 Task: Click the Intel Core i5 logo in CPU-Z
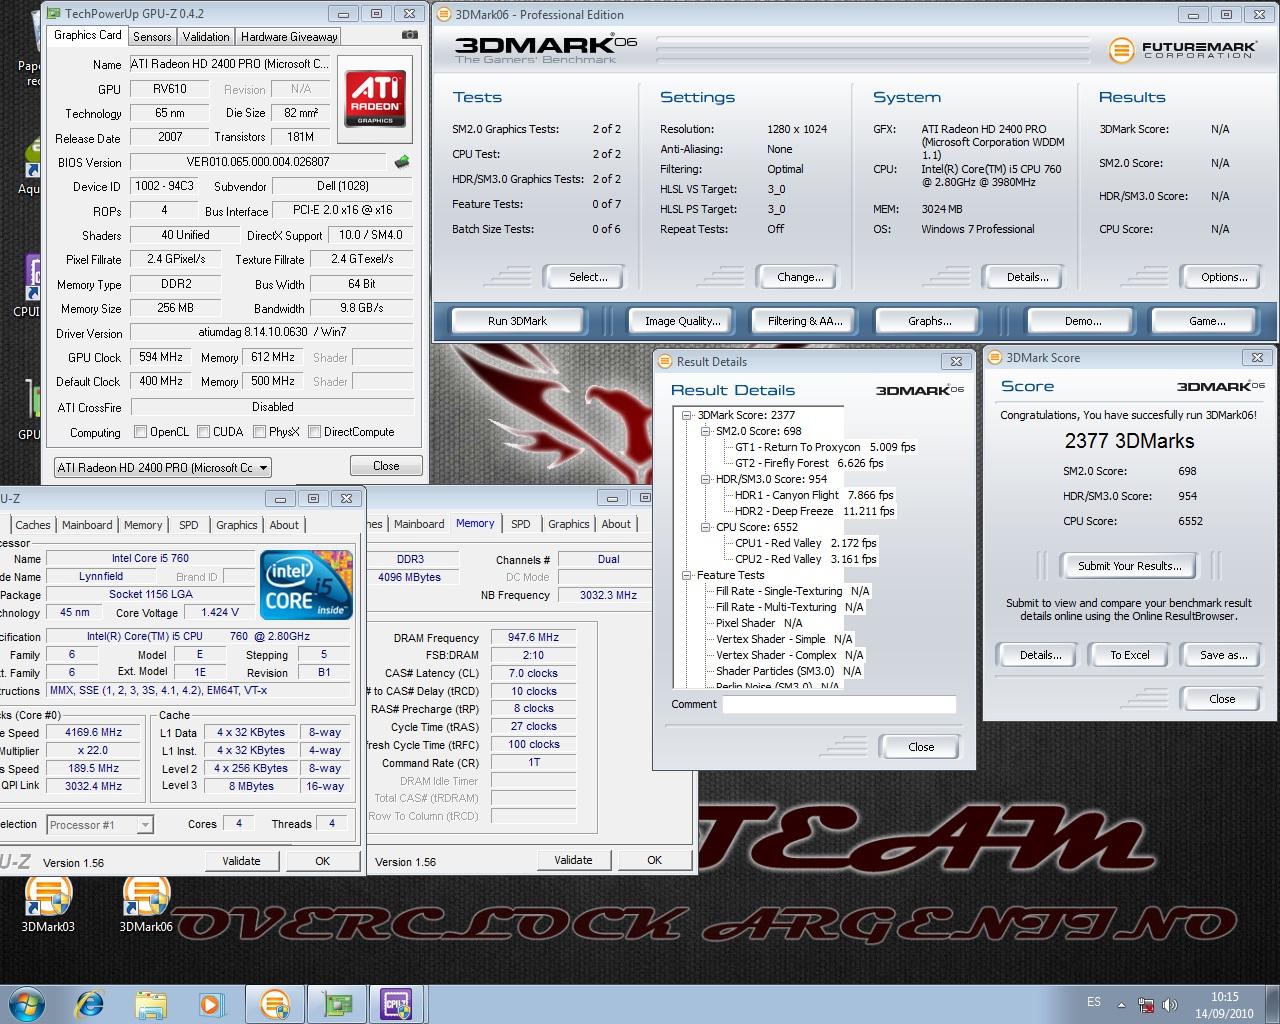(306, 584)
